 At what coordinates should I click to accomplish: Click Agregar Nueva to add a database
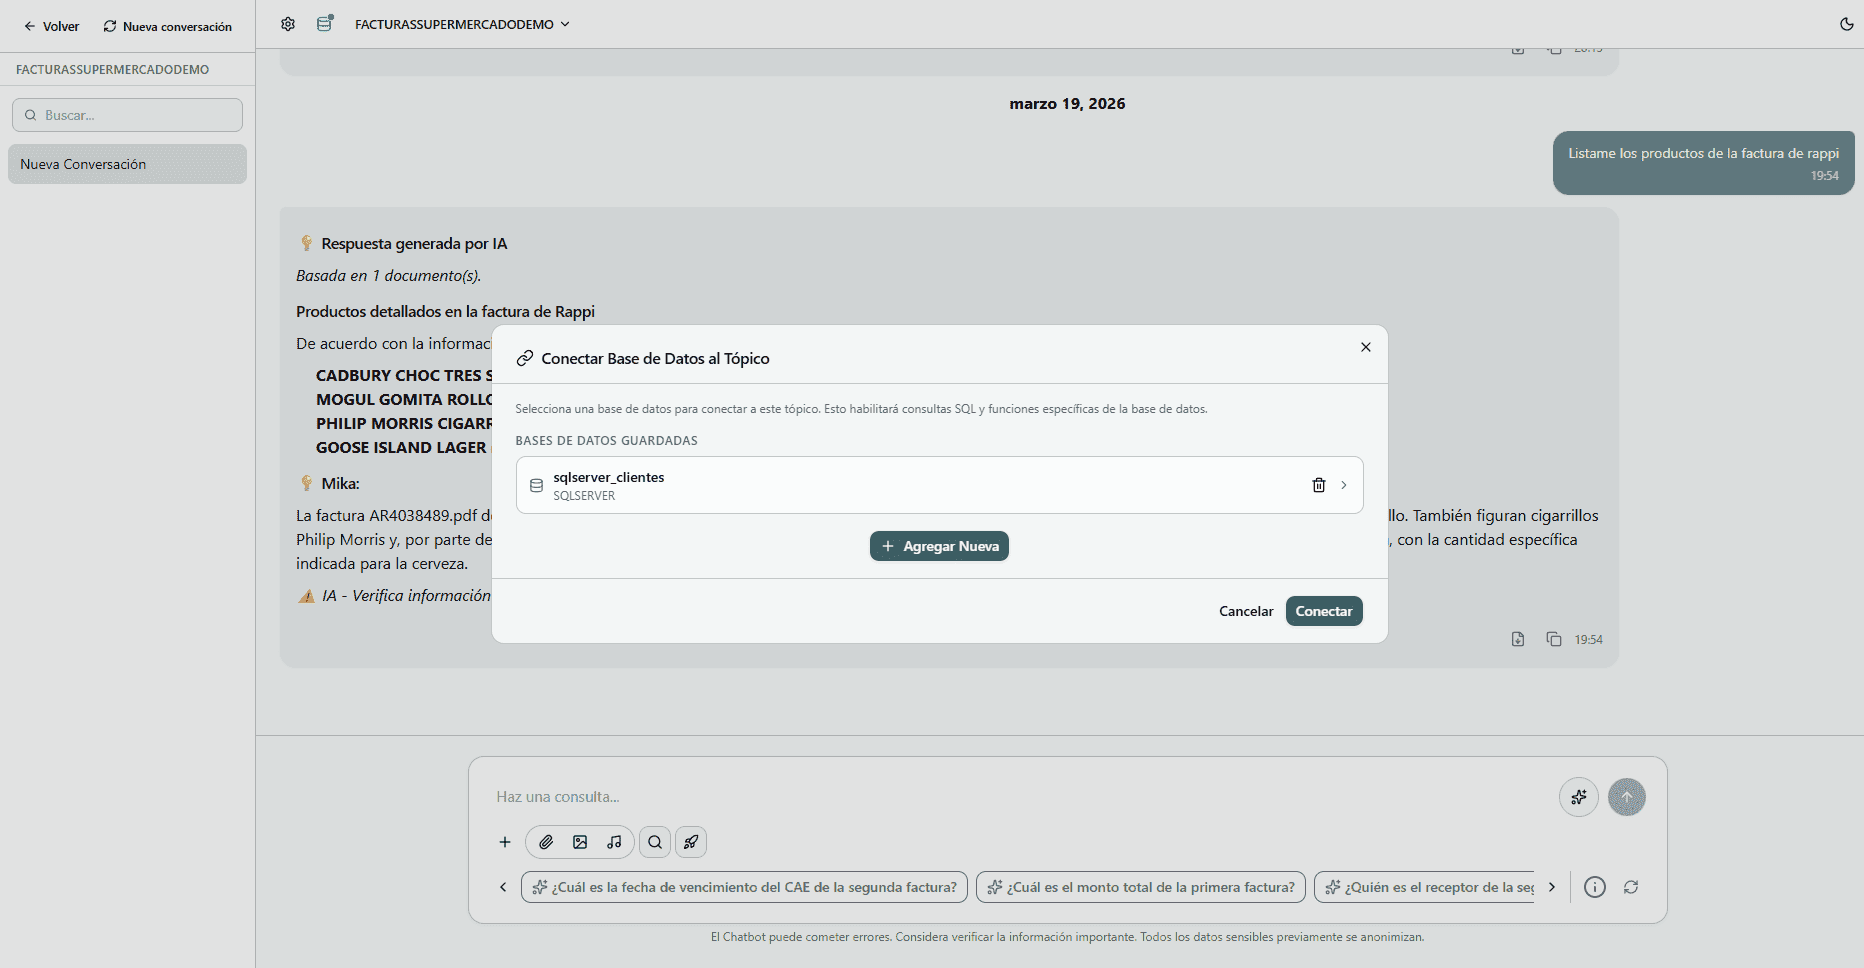pos(938,546)
